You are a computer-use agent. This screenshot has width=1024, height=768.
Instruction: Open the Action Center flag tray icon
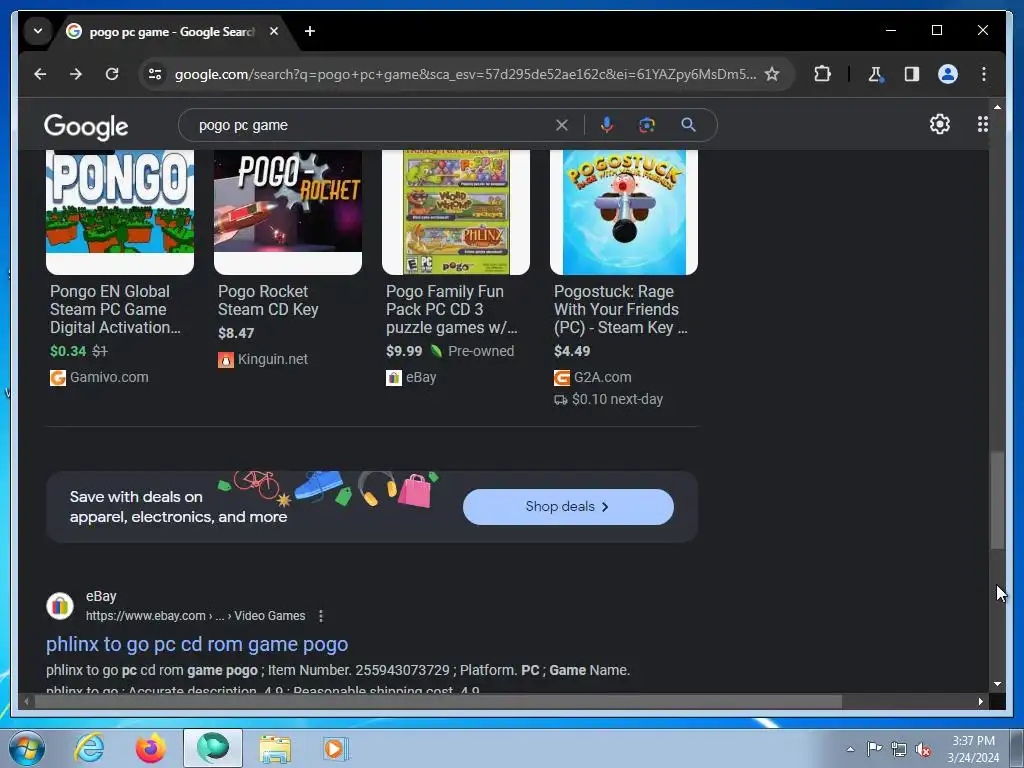tap(874, 749)
